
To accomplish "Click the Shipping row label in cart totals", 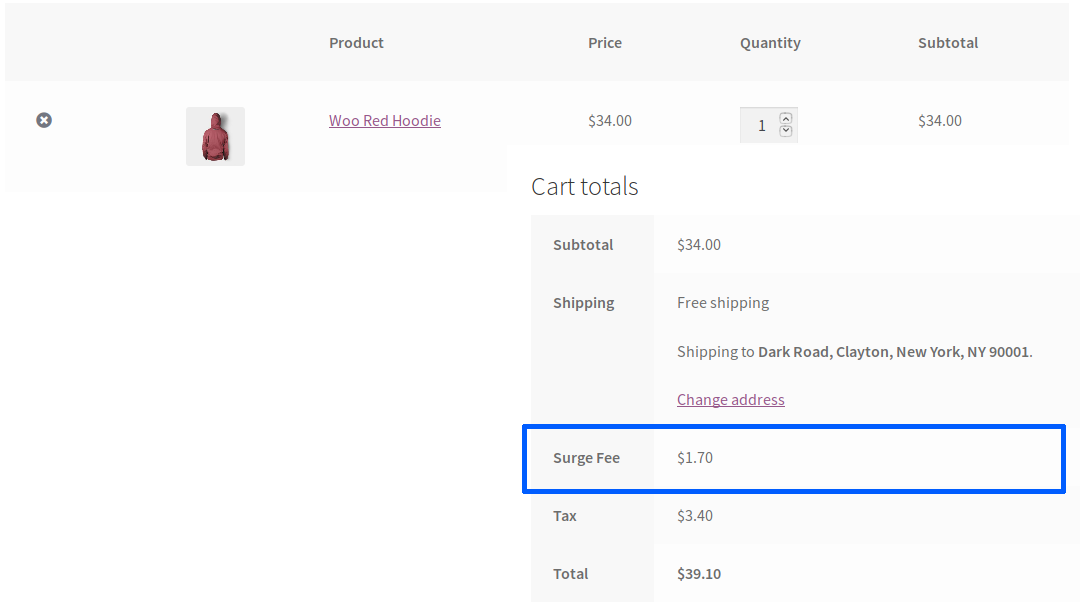I will click(x=584, y=303).
